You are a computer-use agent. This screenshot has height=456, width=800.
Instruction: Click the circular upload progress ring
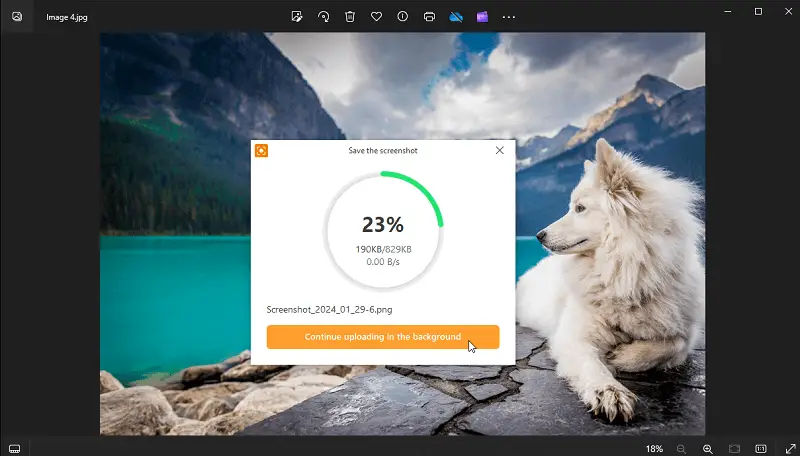pos(383,231)
